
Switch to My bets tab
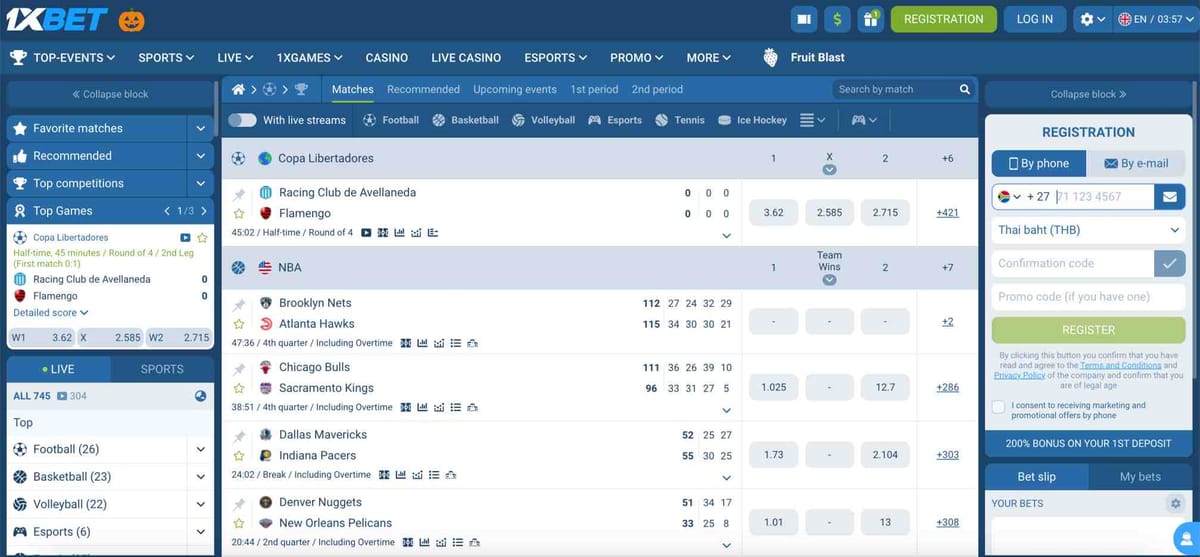(1140, 477)
